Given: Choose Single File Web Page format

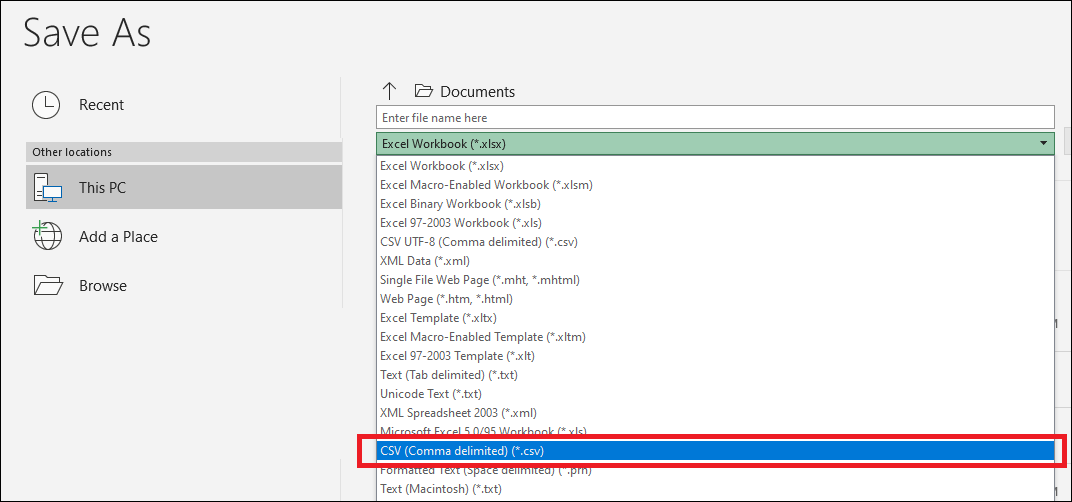Looking at the screenshot, I should pyautogui.click(x=715, y=280).
